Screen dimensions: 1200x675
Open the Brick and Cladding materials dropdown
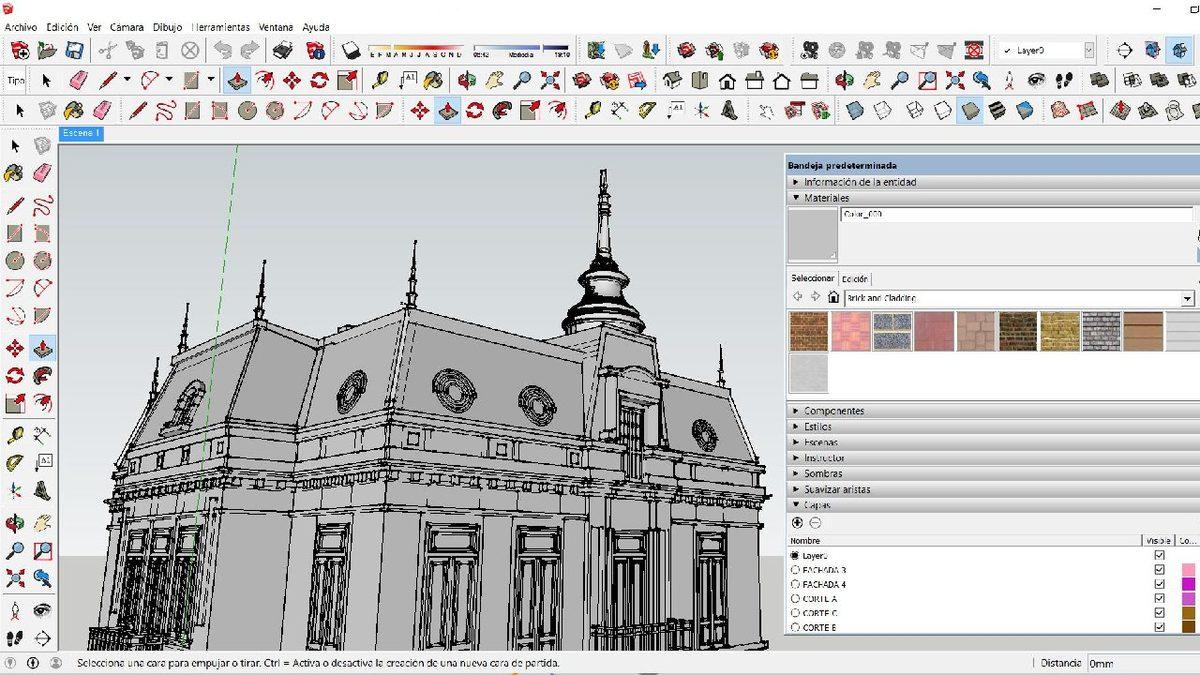tap(1186, 297)
